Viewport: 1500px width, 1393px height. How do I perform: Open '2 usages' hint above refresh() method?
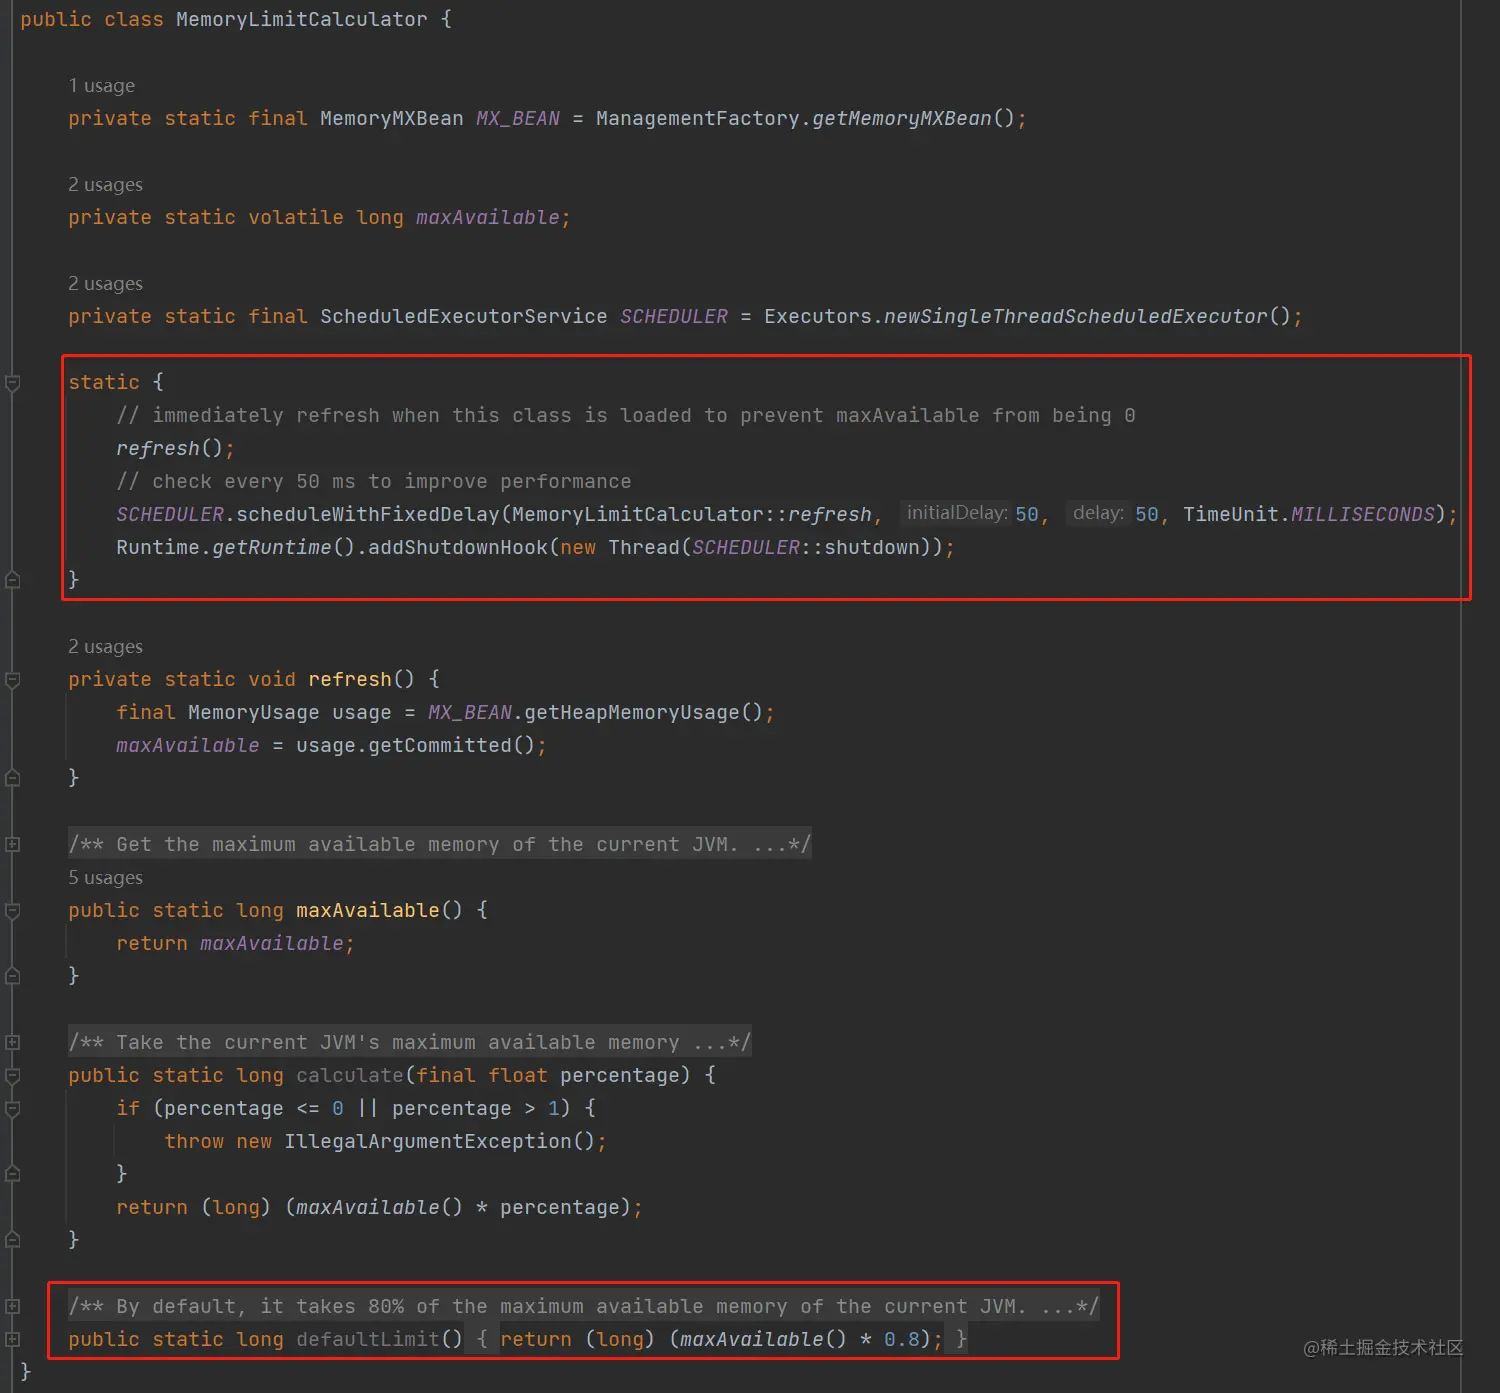(105, 647)
